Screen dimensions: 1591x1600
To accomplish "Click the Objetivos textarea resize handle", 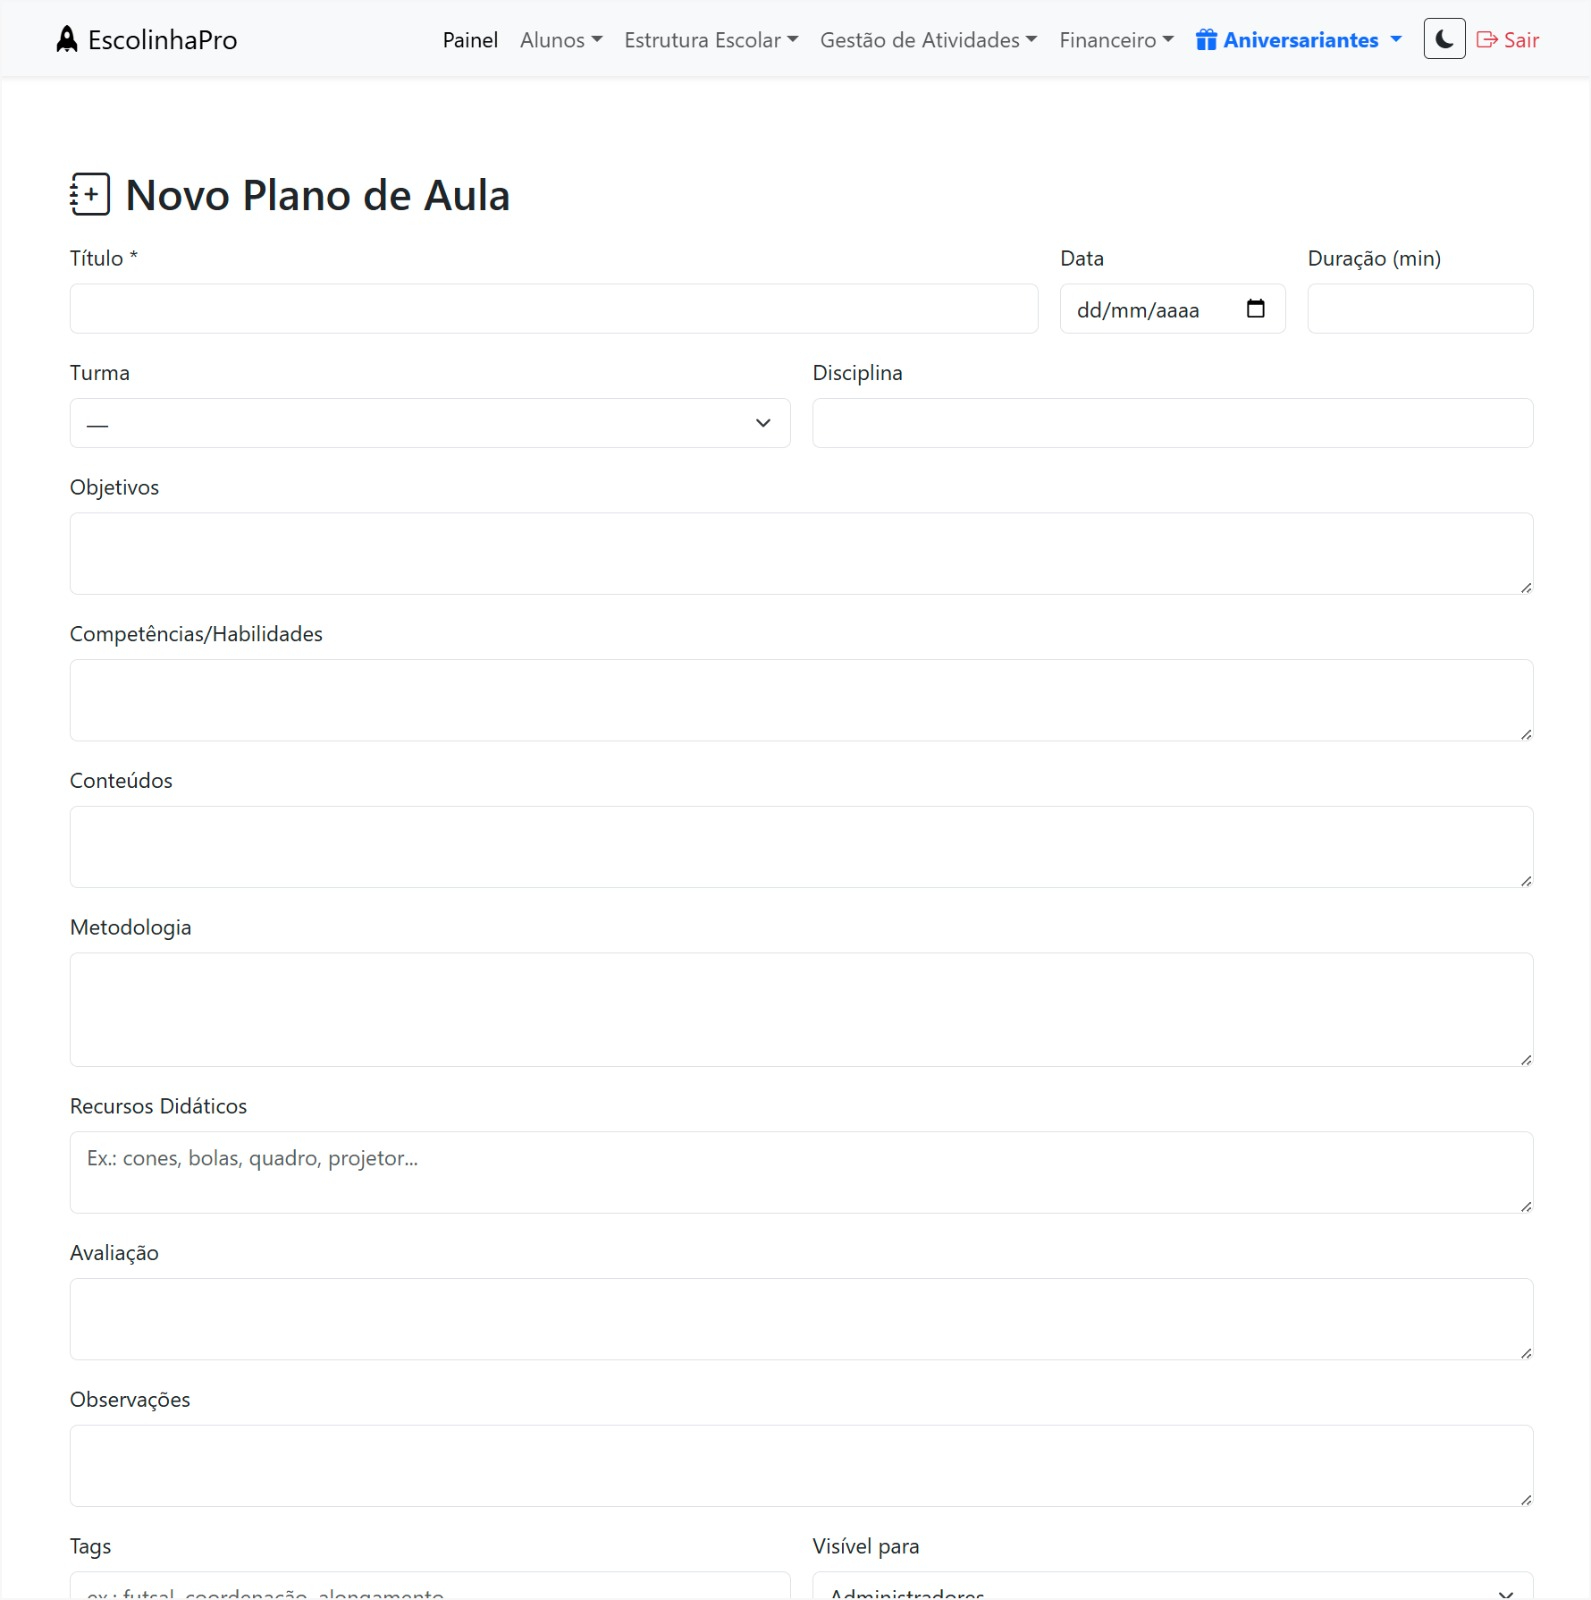I will (1526, 588).
